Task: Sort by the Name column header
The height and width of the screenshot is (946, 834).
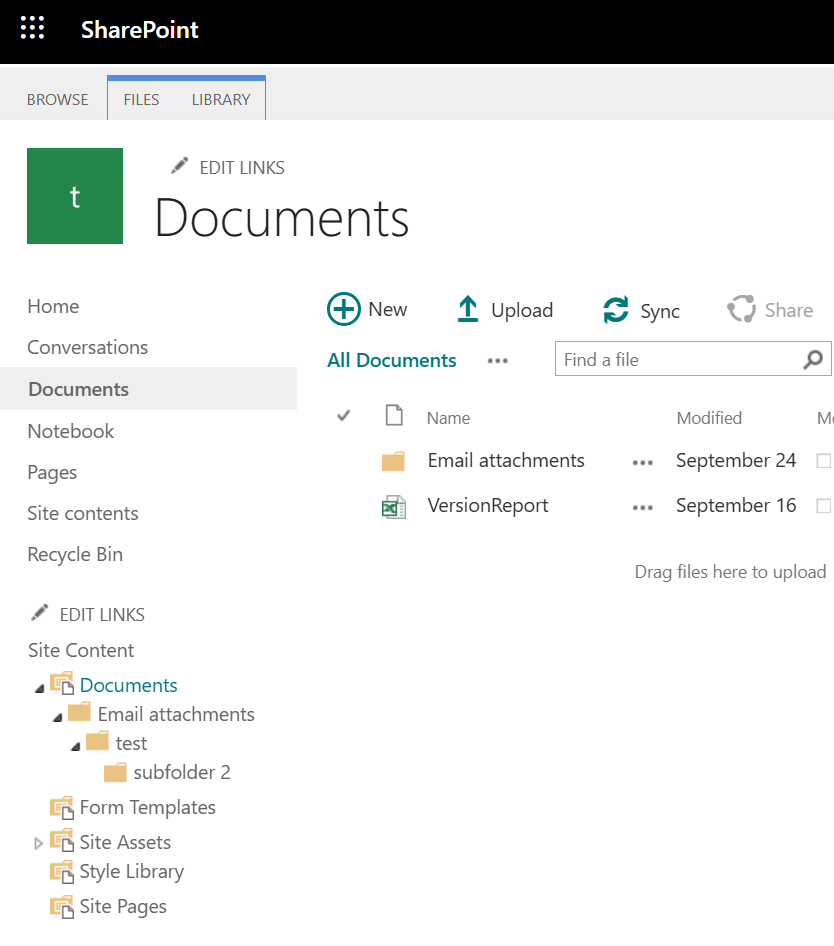Action: click(448, 418)
